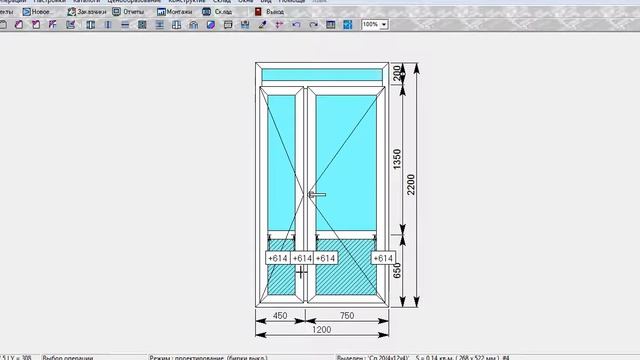Image resolution: width=640 pixels, height=360 pixels.
Task: Click the Новое button's blue icon
Action: coord(27,12)
